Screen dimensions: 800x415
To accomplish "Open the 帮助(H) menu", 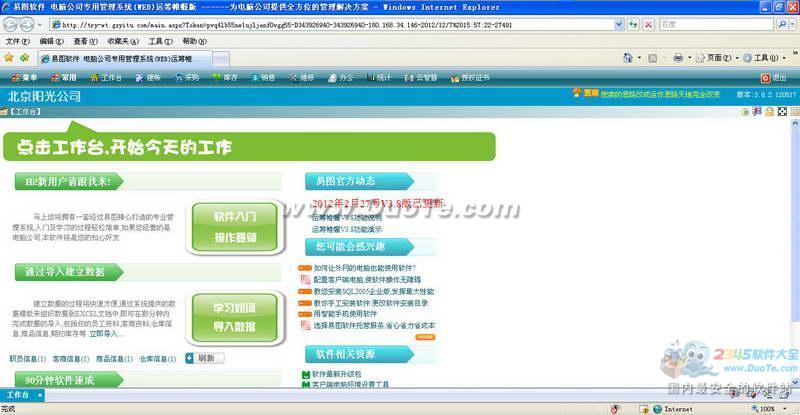I will point(194,41).
